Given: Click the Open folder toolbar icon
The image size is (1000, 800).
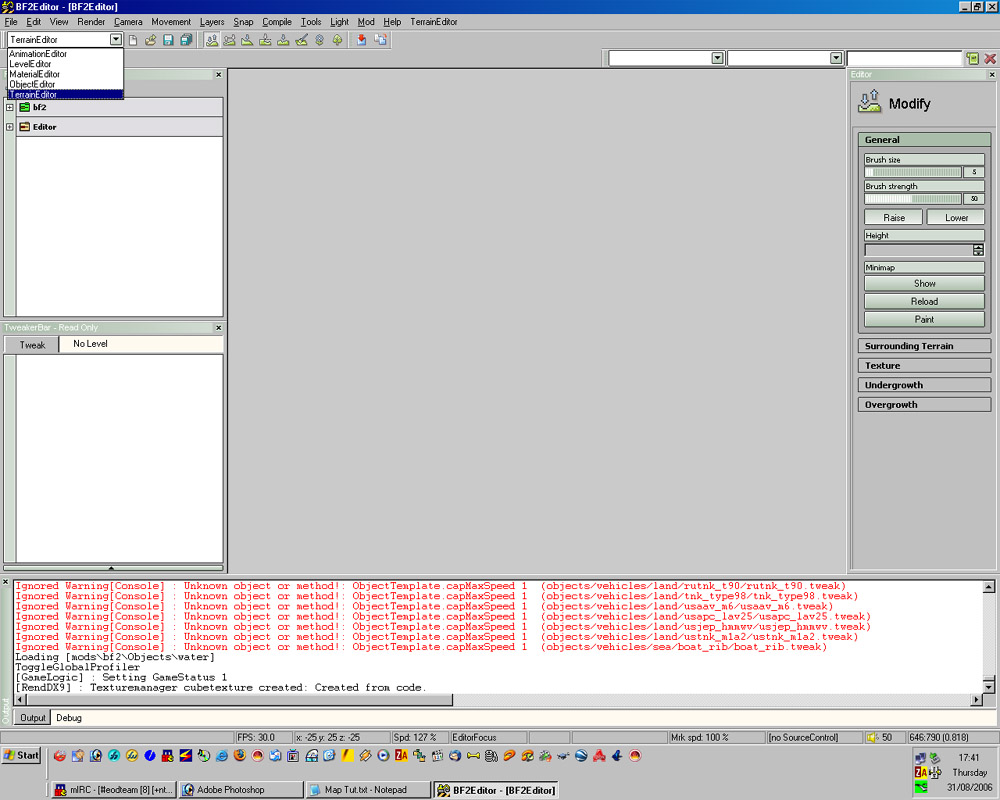Looking at the screenshot, I should [151, 40].
